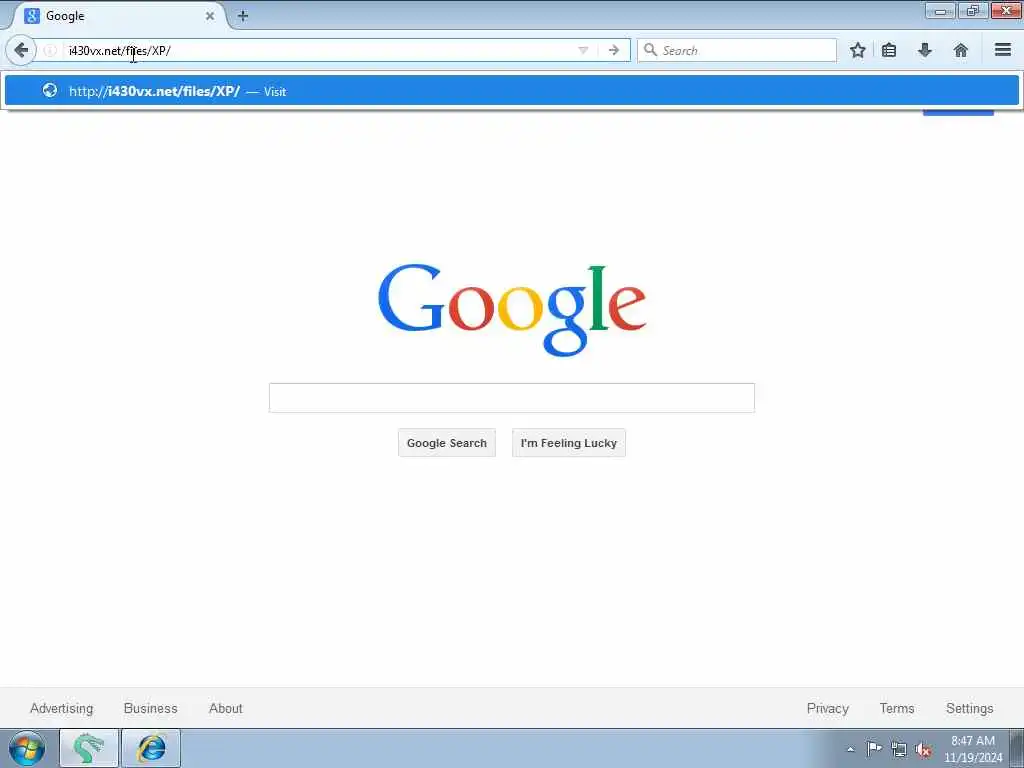Select the Google tab
The width and height of the screenshot is (1024, 768).
coord(118,16)
